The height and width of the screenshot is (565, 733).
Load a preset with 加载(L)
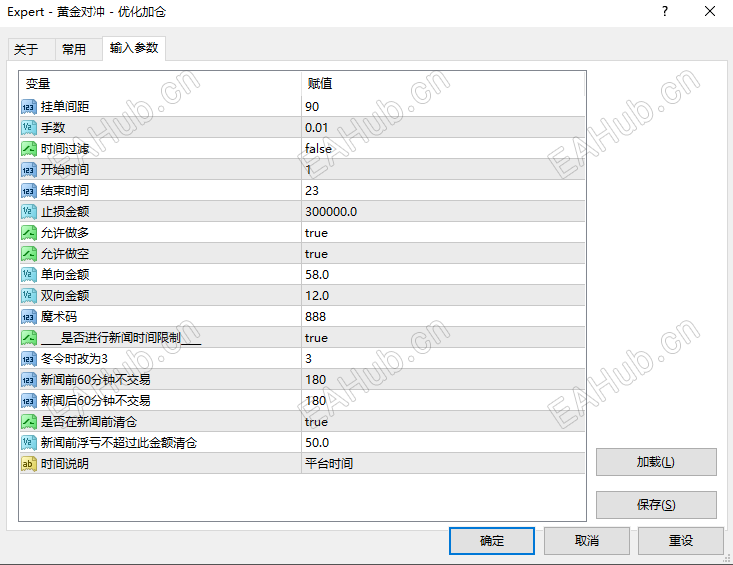656,462
